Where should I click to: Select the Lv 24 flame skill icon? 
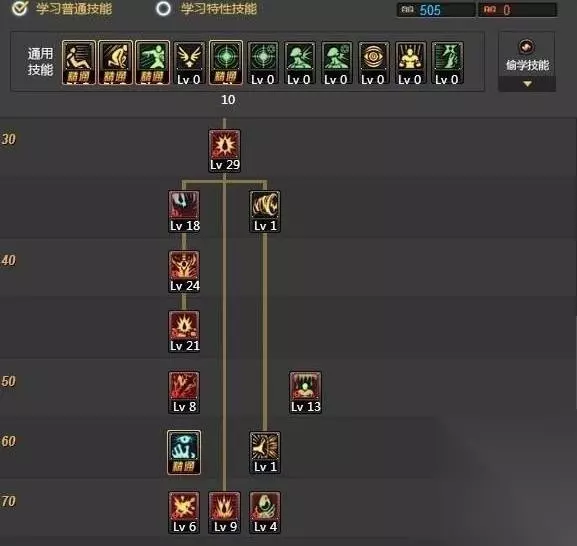(x=184, y=272)
